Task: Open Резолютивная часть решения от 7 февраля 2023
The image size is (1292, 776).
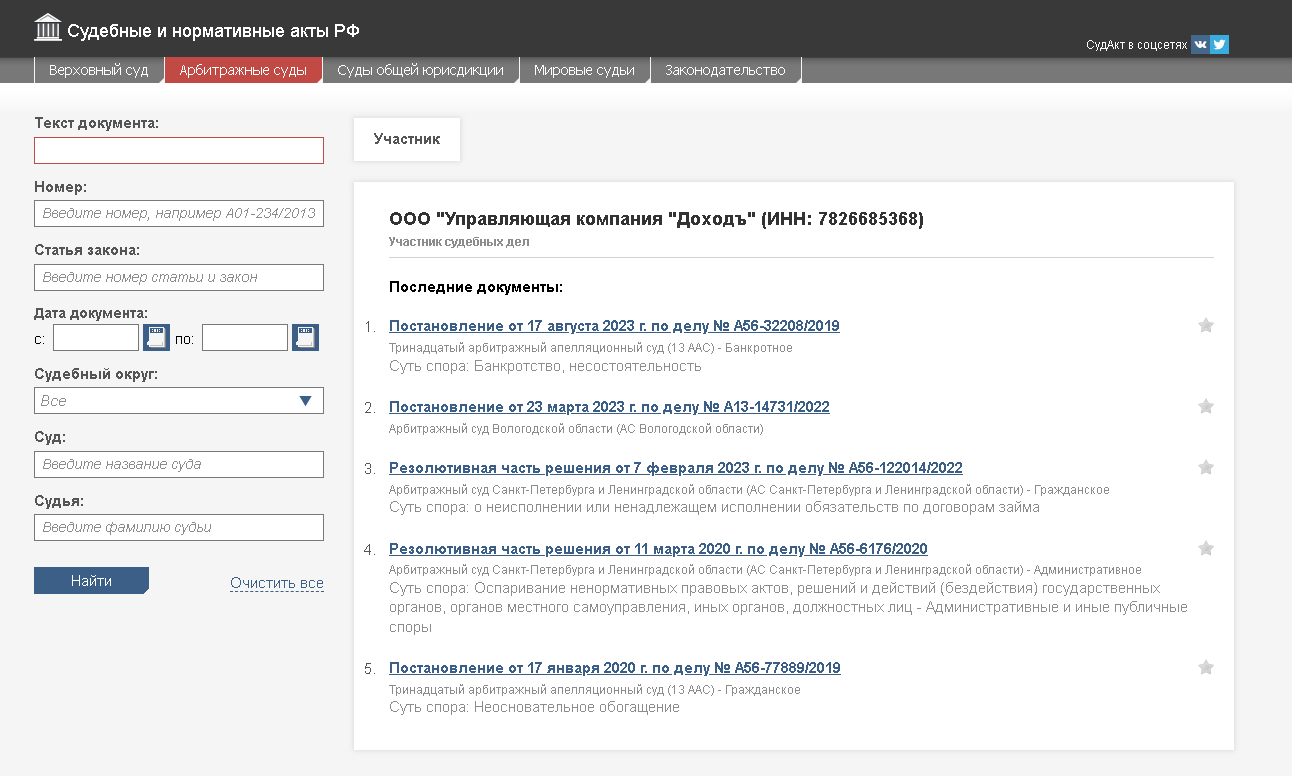Action: point(676,468)
